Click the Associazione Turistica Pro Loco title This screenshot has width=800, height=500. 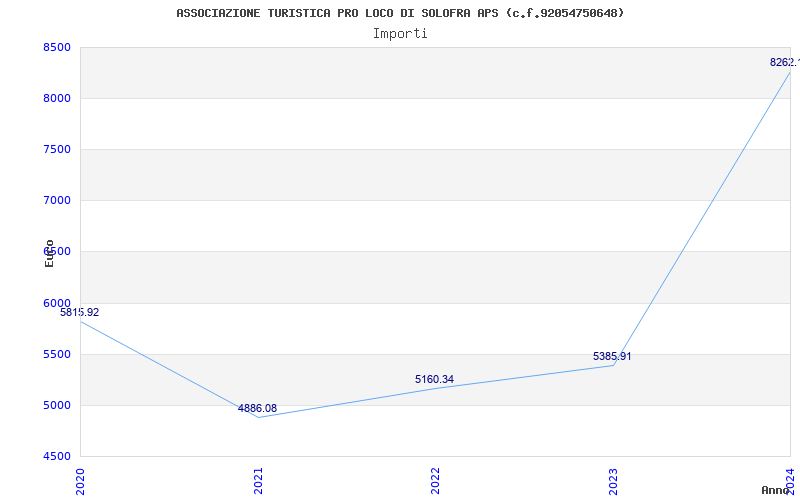coord(400,13)
